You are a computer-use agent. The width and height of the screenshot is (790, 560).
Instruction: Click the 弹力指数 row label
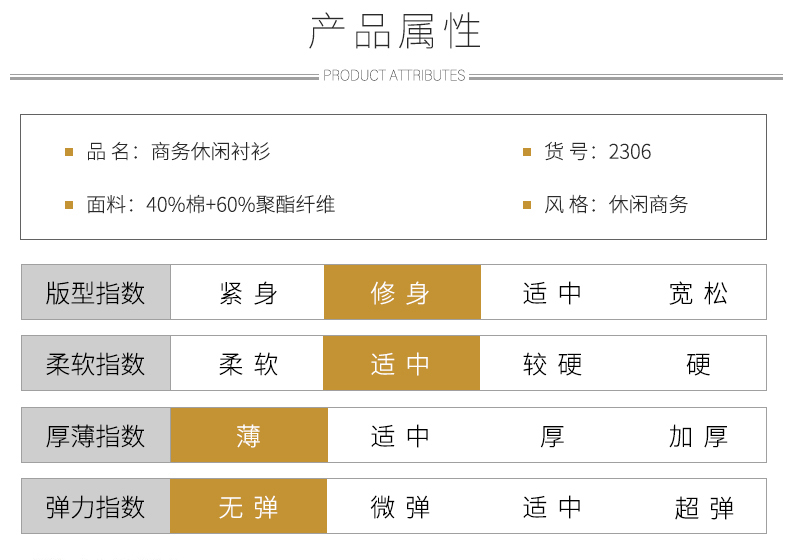tap(96, 507)
